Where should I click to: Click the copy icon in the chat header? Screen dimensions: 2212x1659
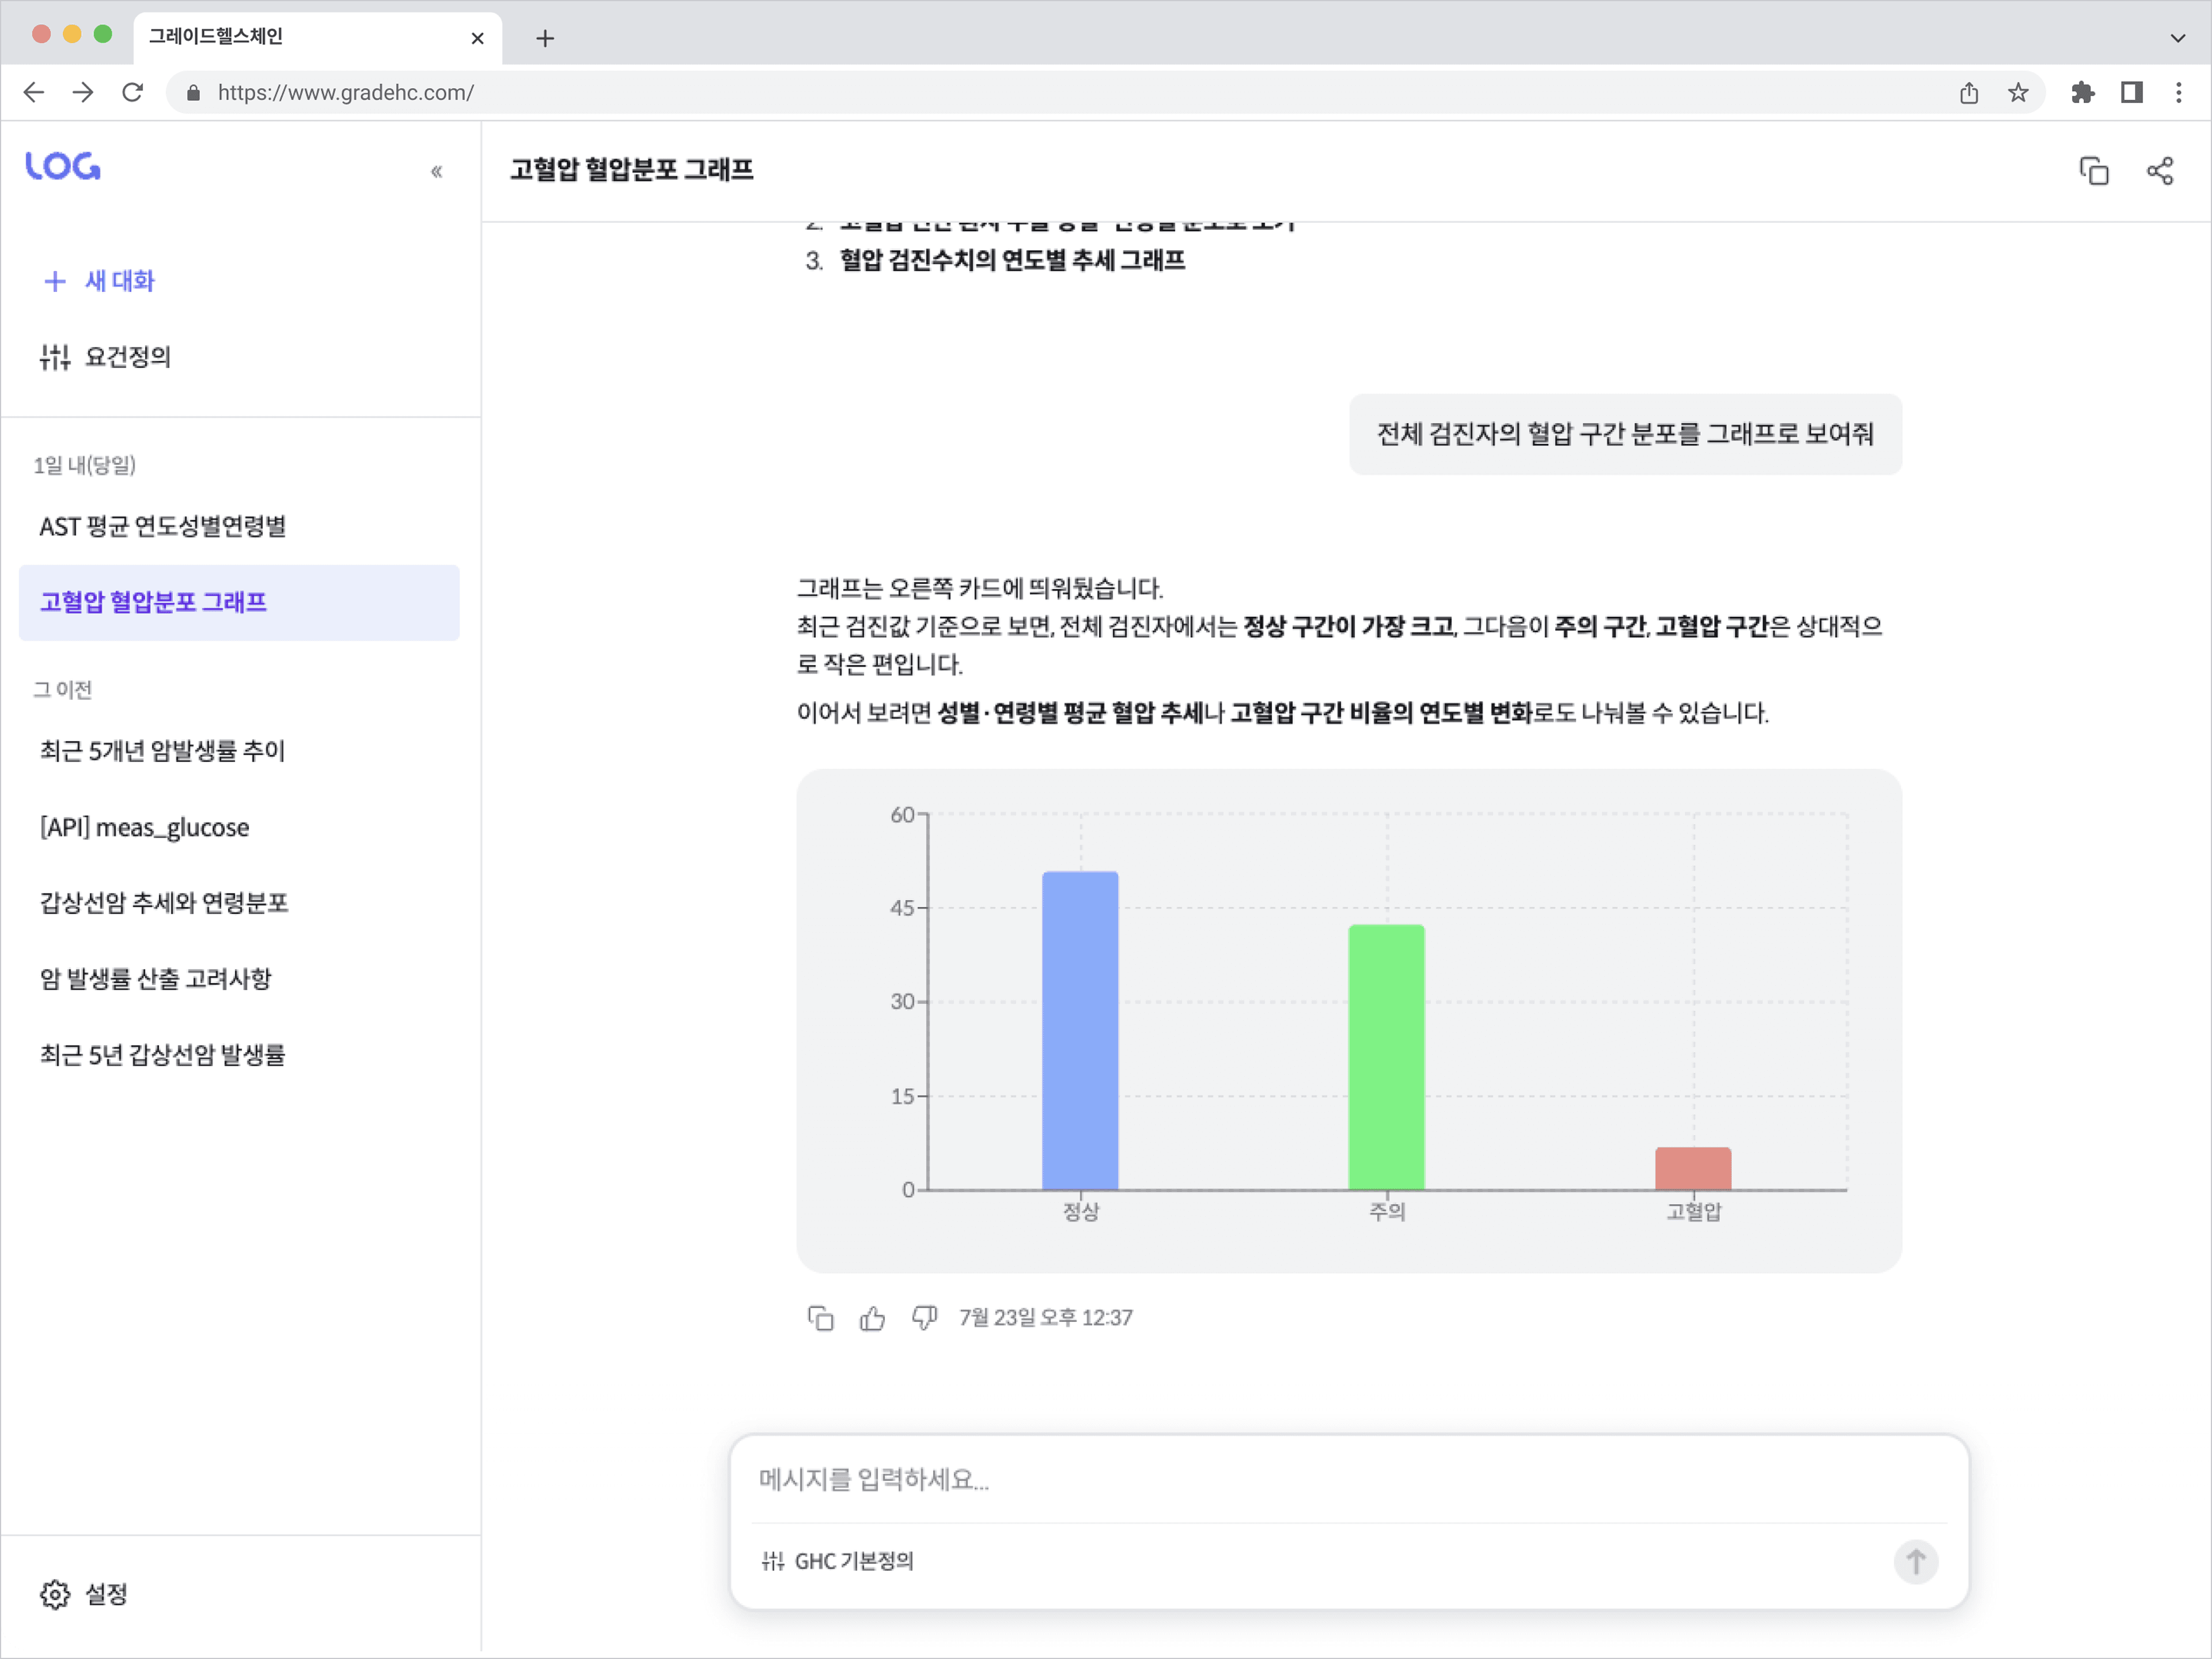2094,171
